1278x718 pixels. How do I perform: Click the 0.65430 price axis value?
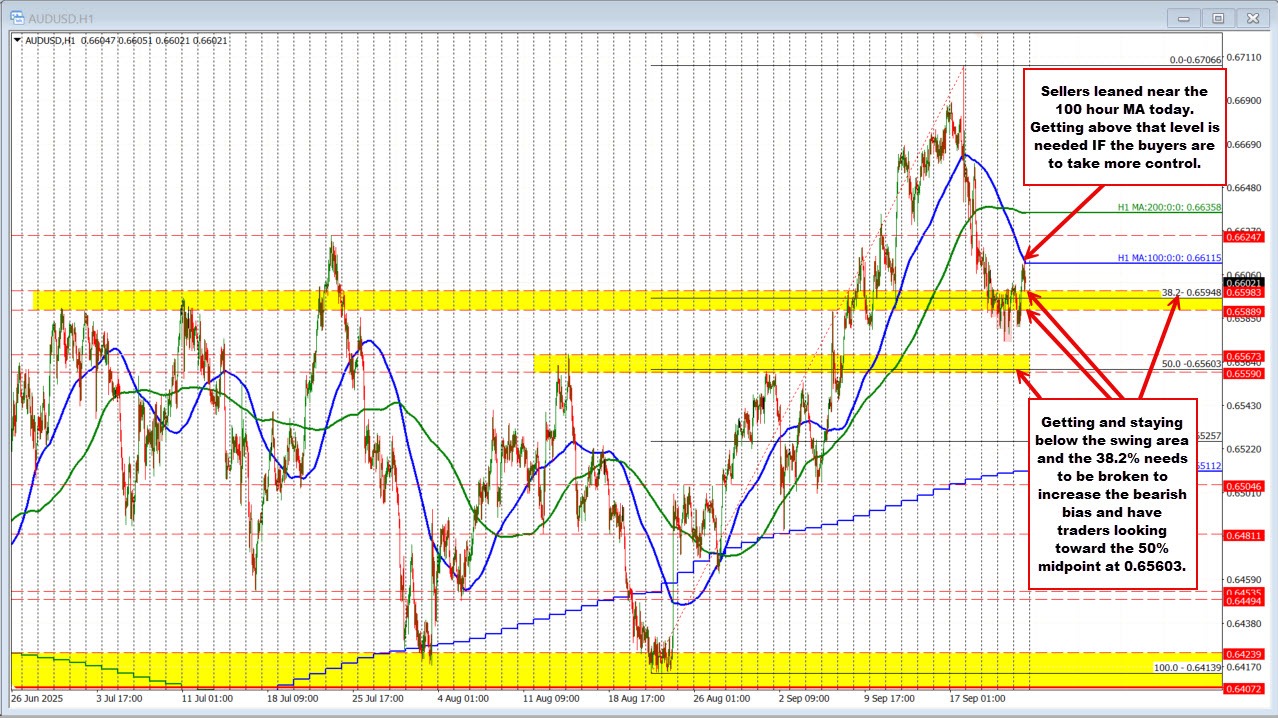pyautogui.click(x=1245, y=405)
